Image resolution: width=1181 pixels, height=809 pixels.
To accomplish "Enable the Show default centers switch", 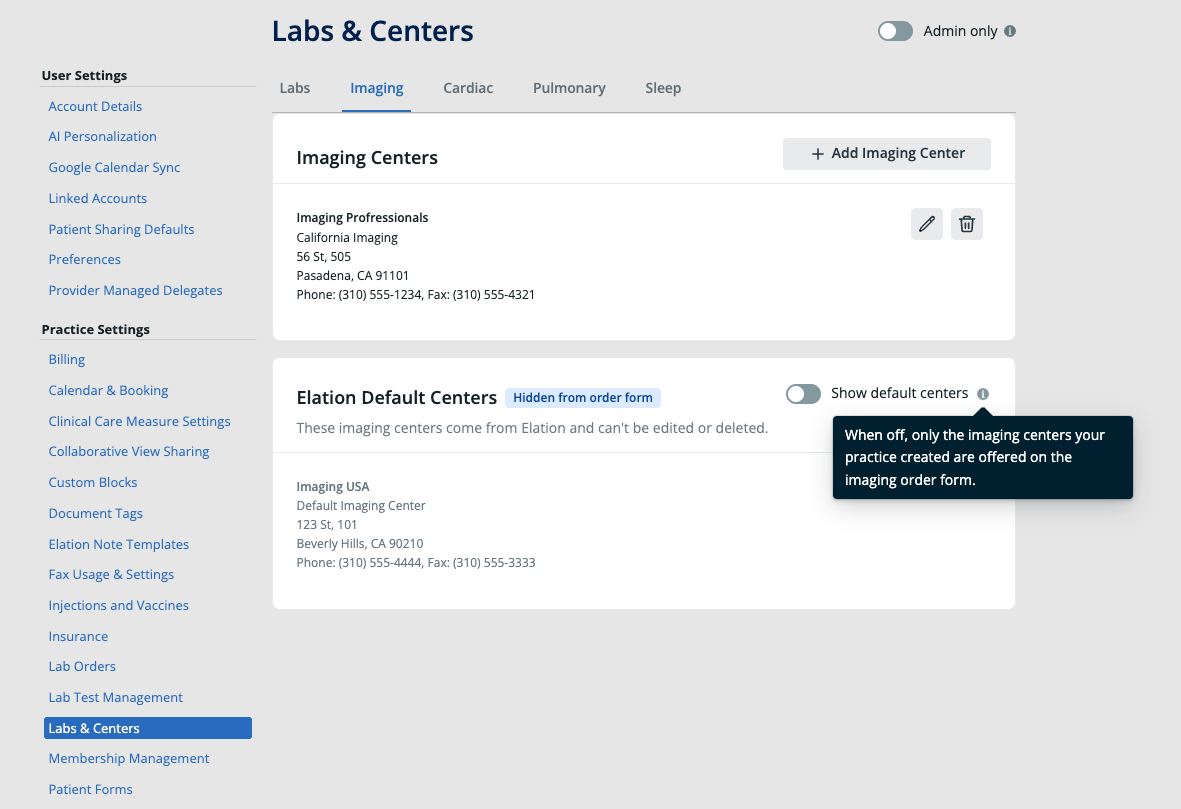I will click(803, 394).
